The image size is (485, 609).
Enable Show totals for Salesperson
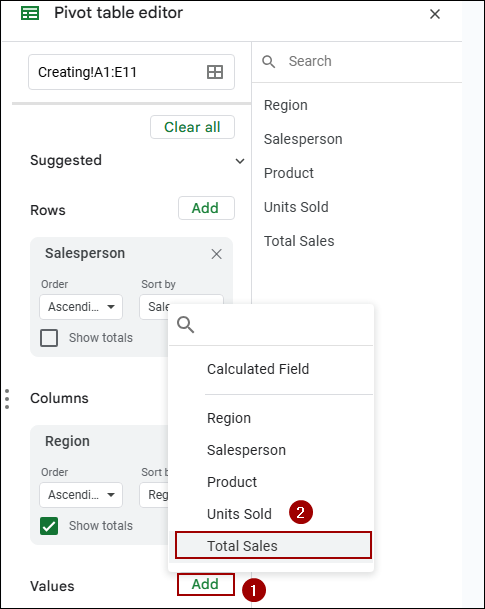pos(49,338)
